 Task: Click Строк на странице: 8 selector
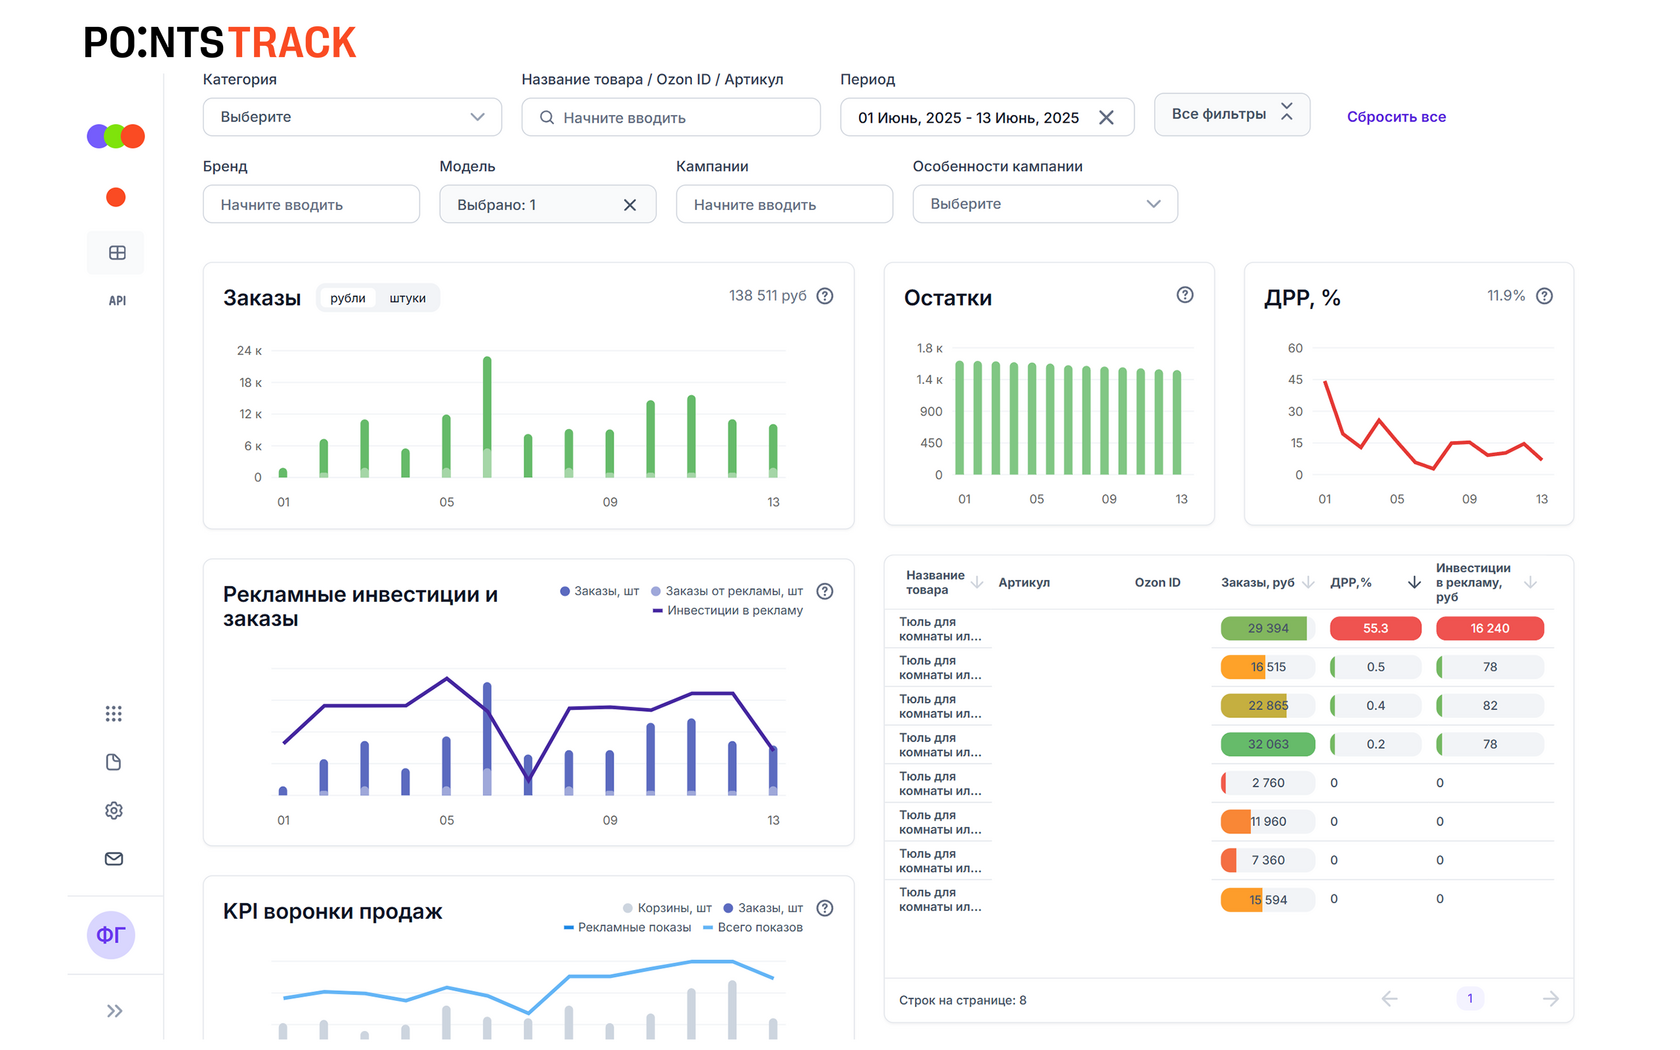(x=962, y=1000)
